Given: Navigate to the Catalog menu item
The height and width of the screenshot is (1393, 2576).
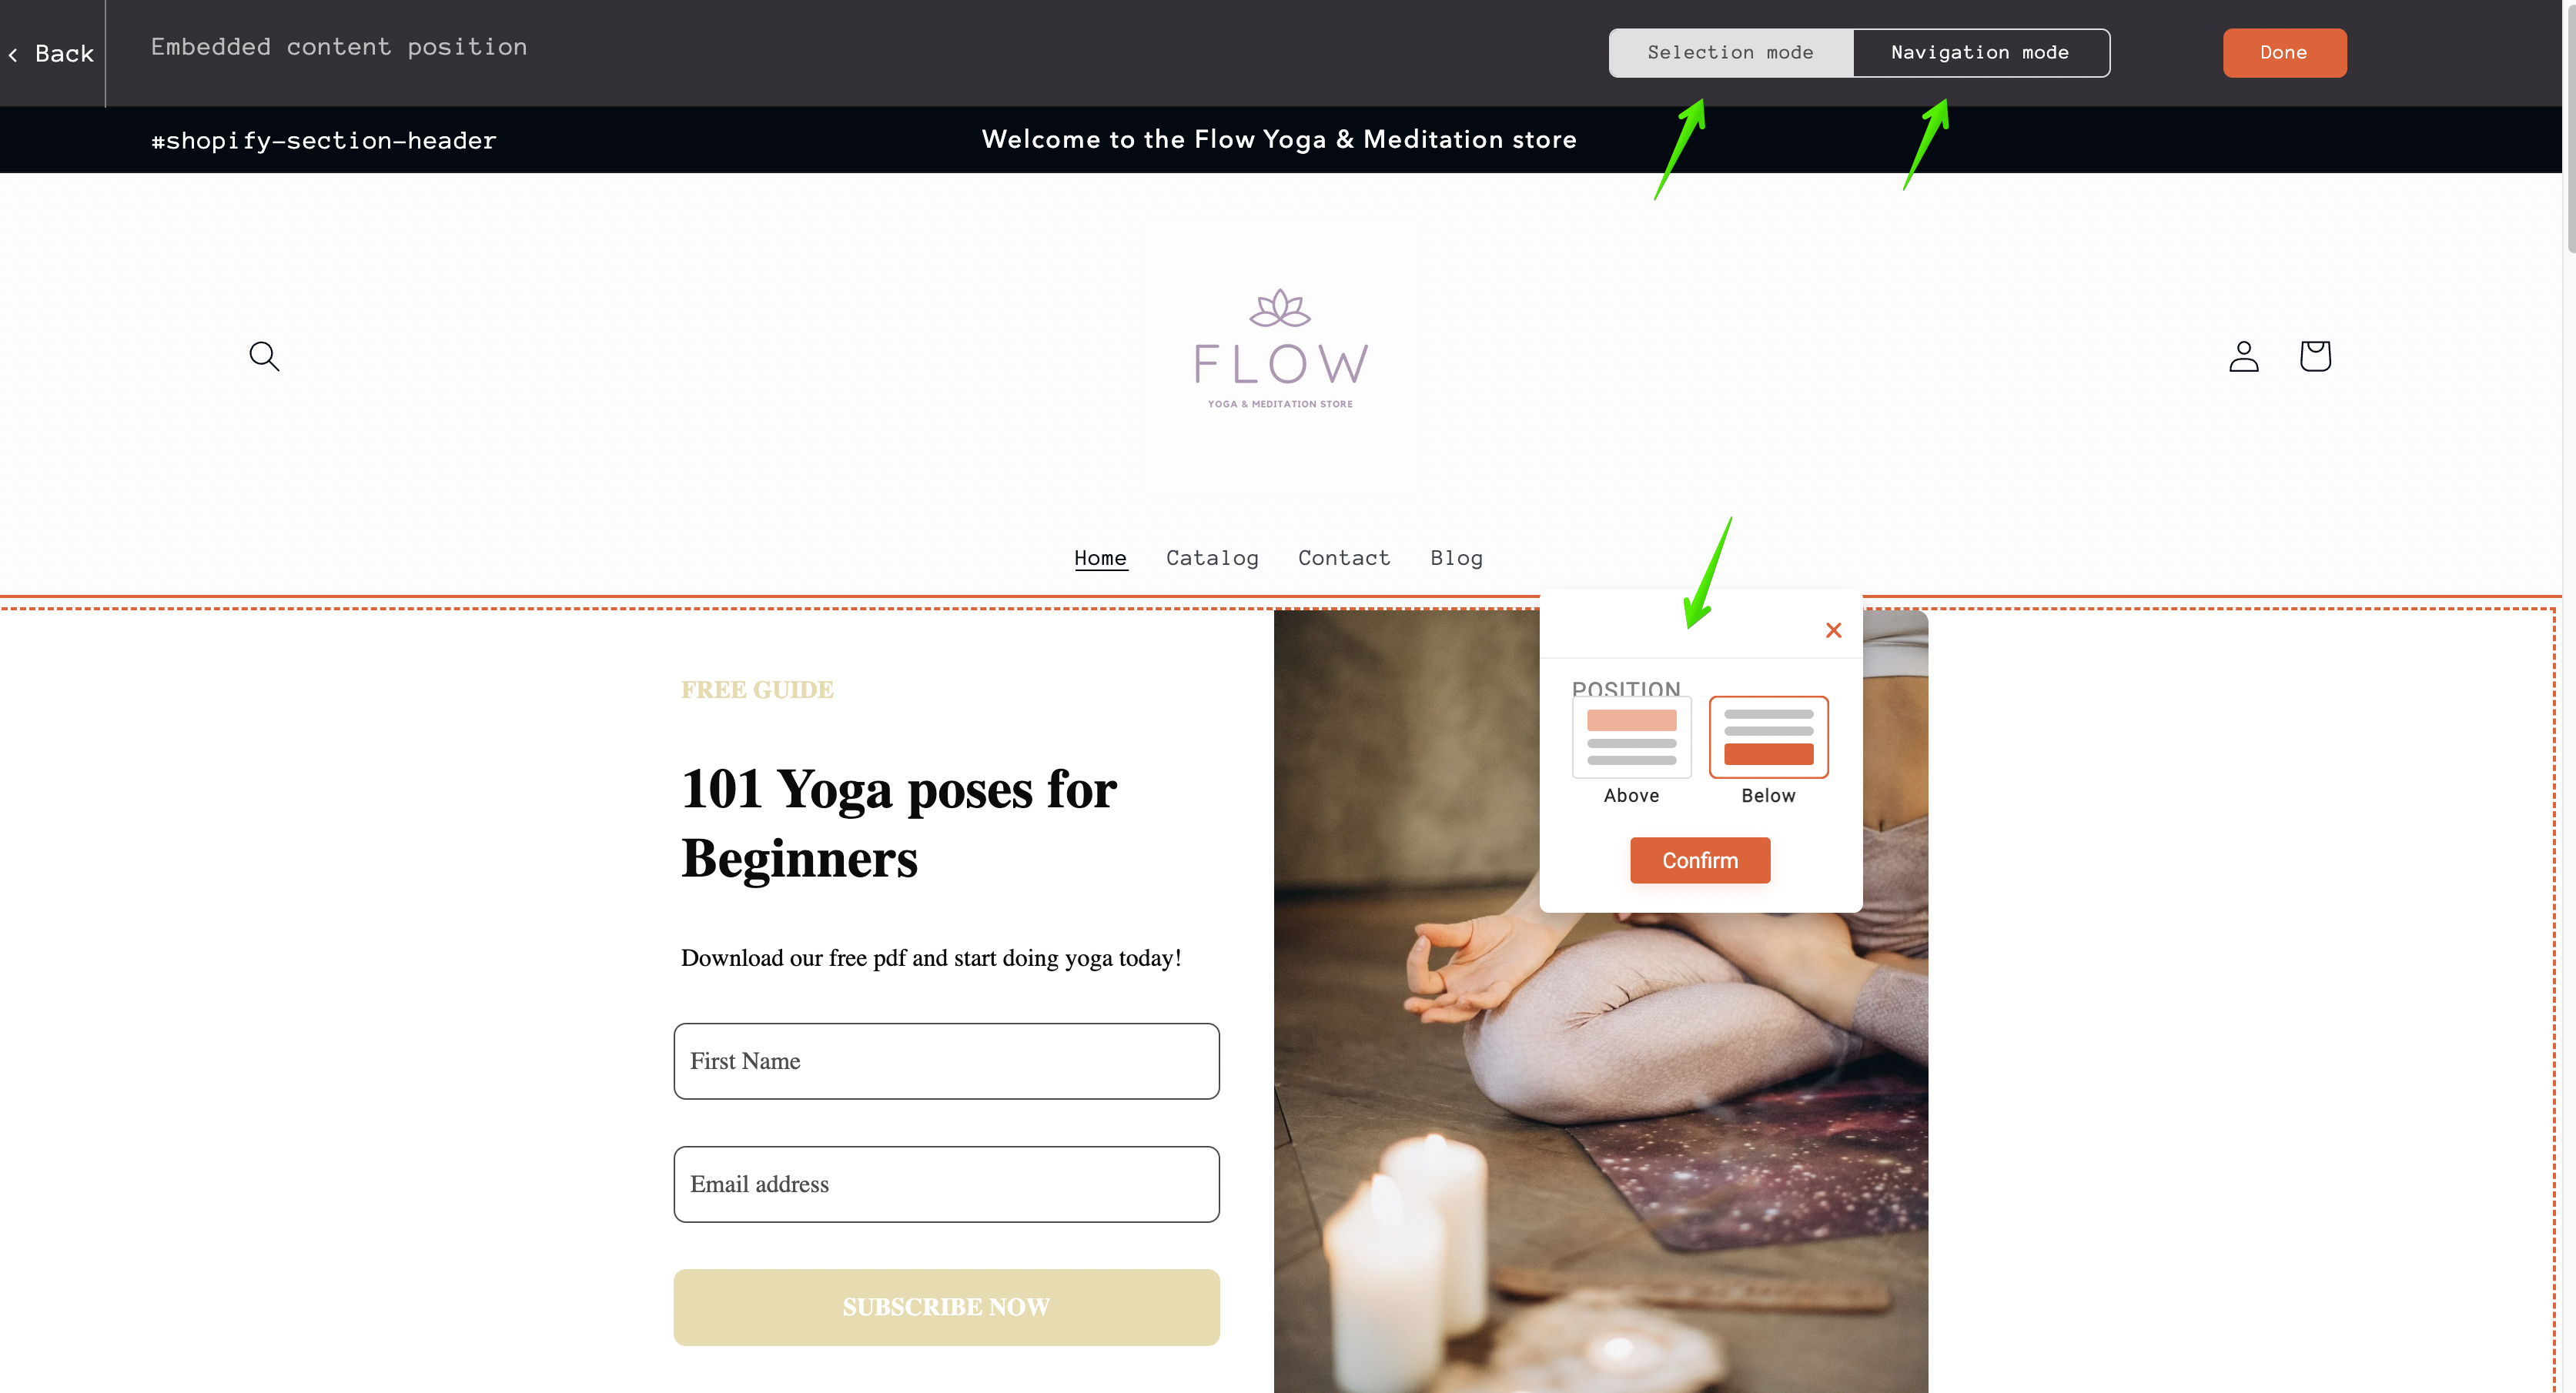Looking at the screenshot, I should (x=1213, y=557).
